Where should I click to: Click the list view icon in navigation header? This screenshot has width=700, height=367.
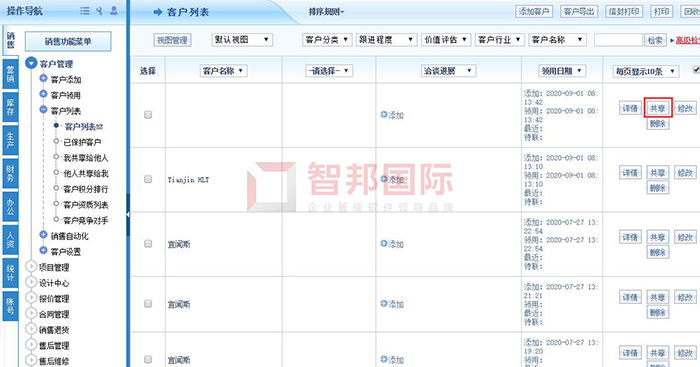(x=85, y=11)
